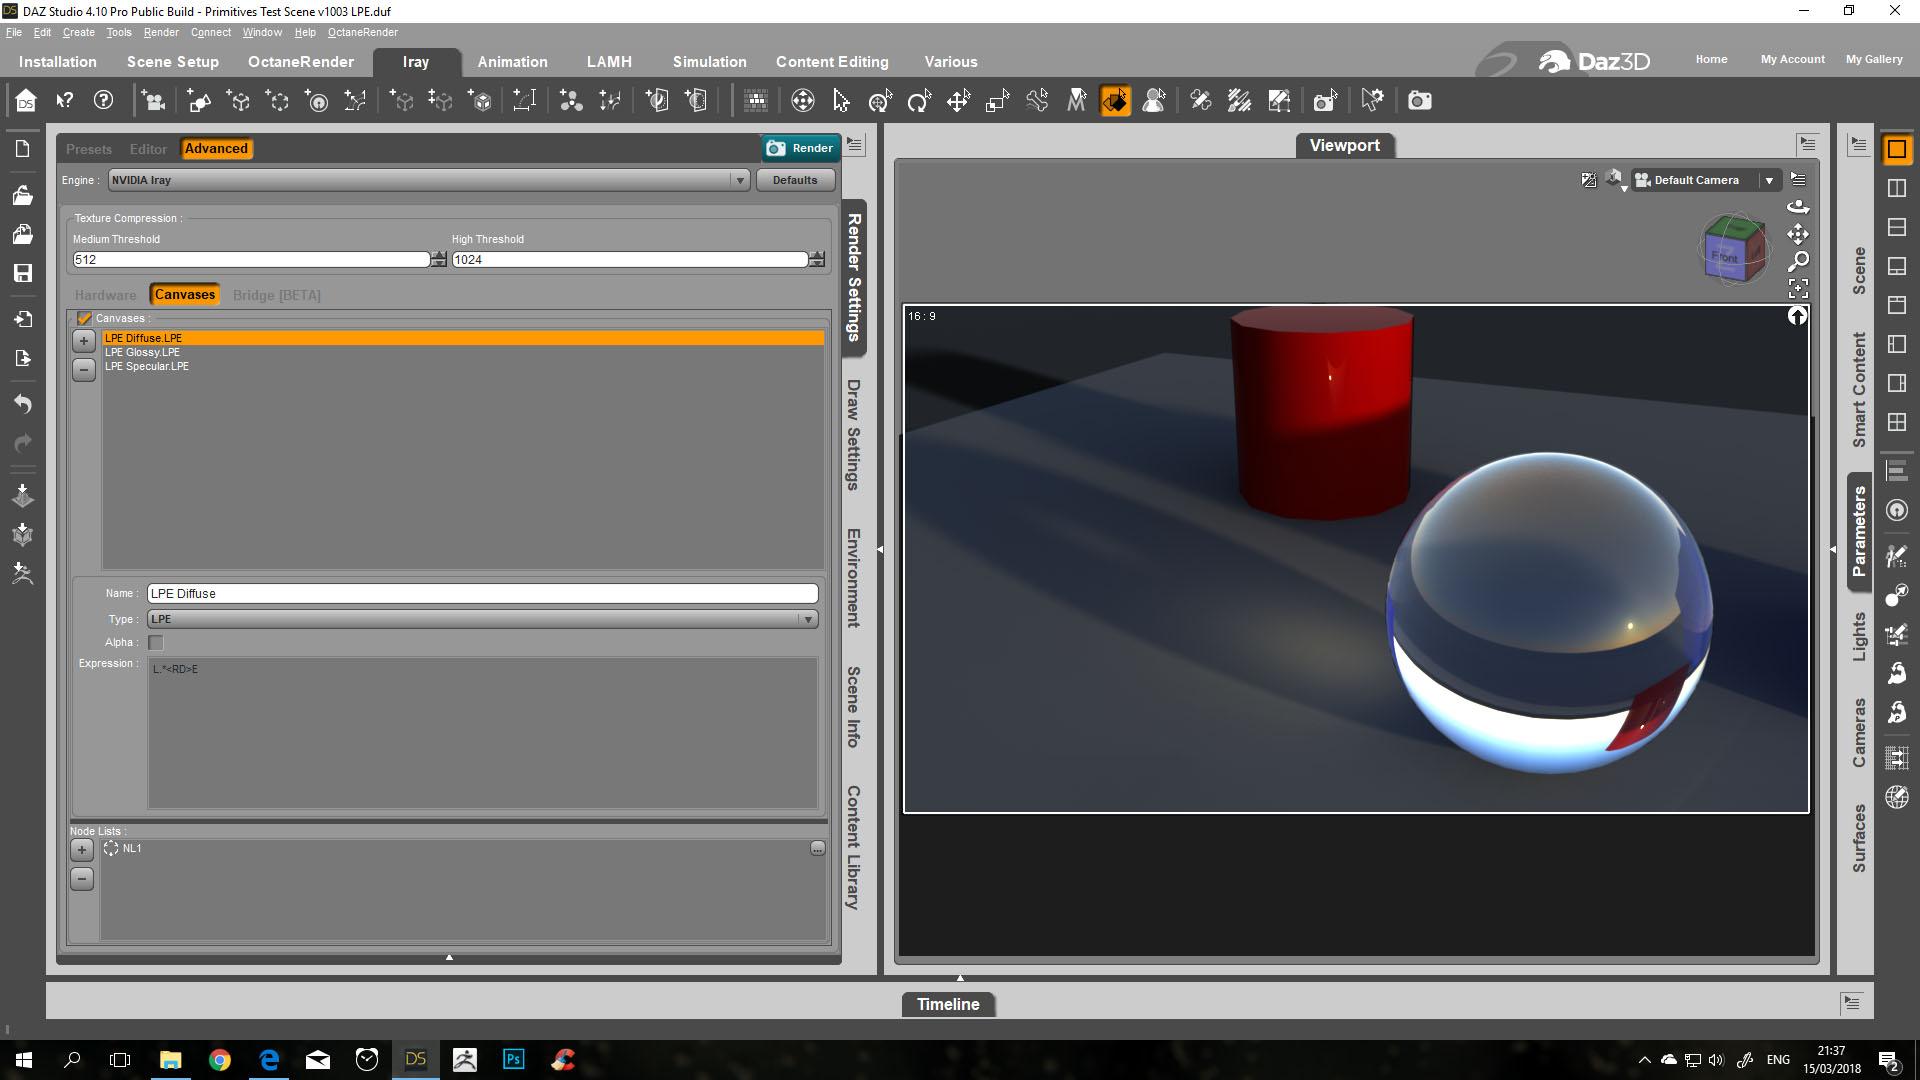Click the Defaults button
Viewport: 1920px width, 1080px height.
coord(794,180)
